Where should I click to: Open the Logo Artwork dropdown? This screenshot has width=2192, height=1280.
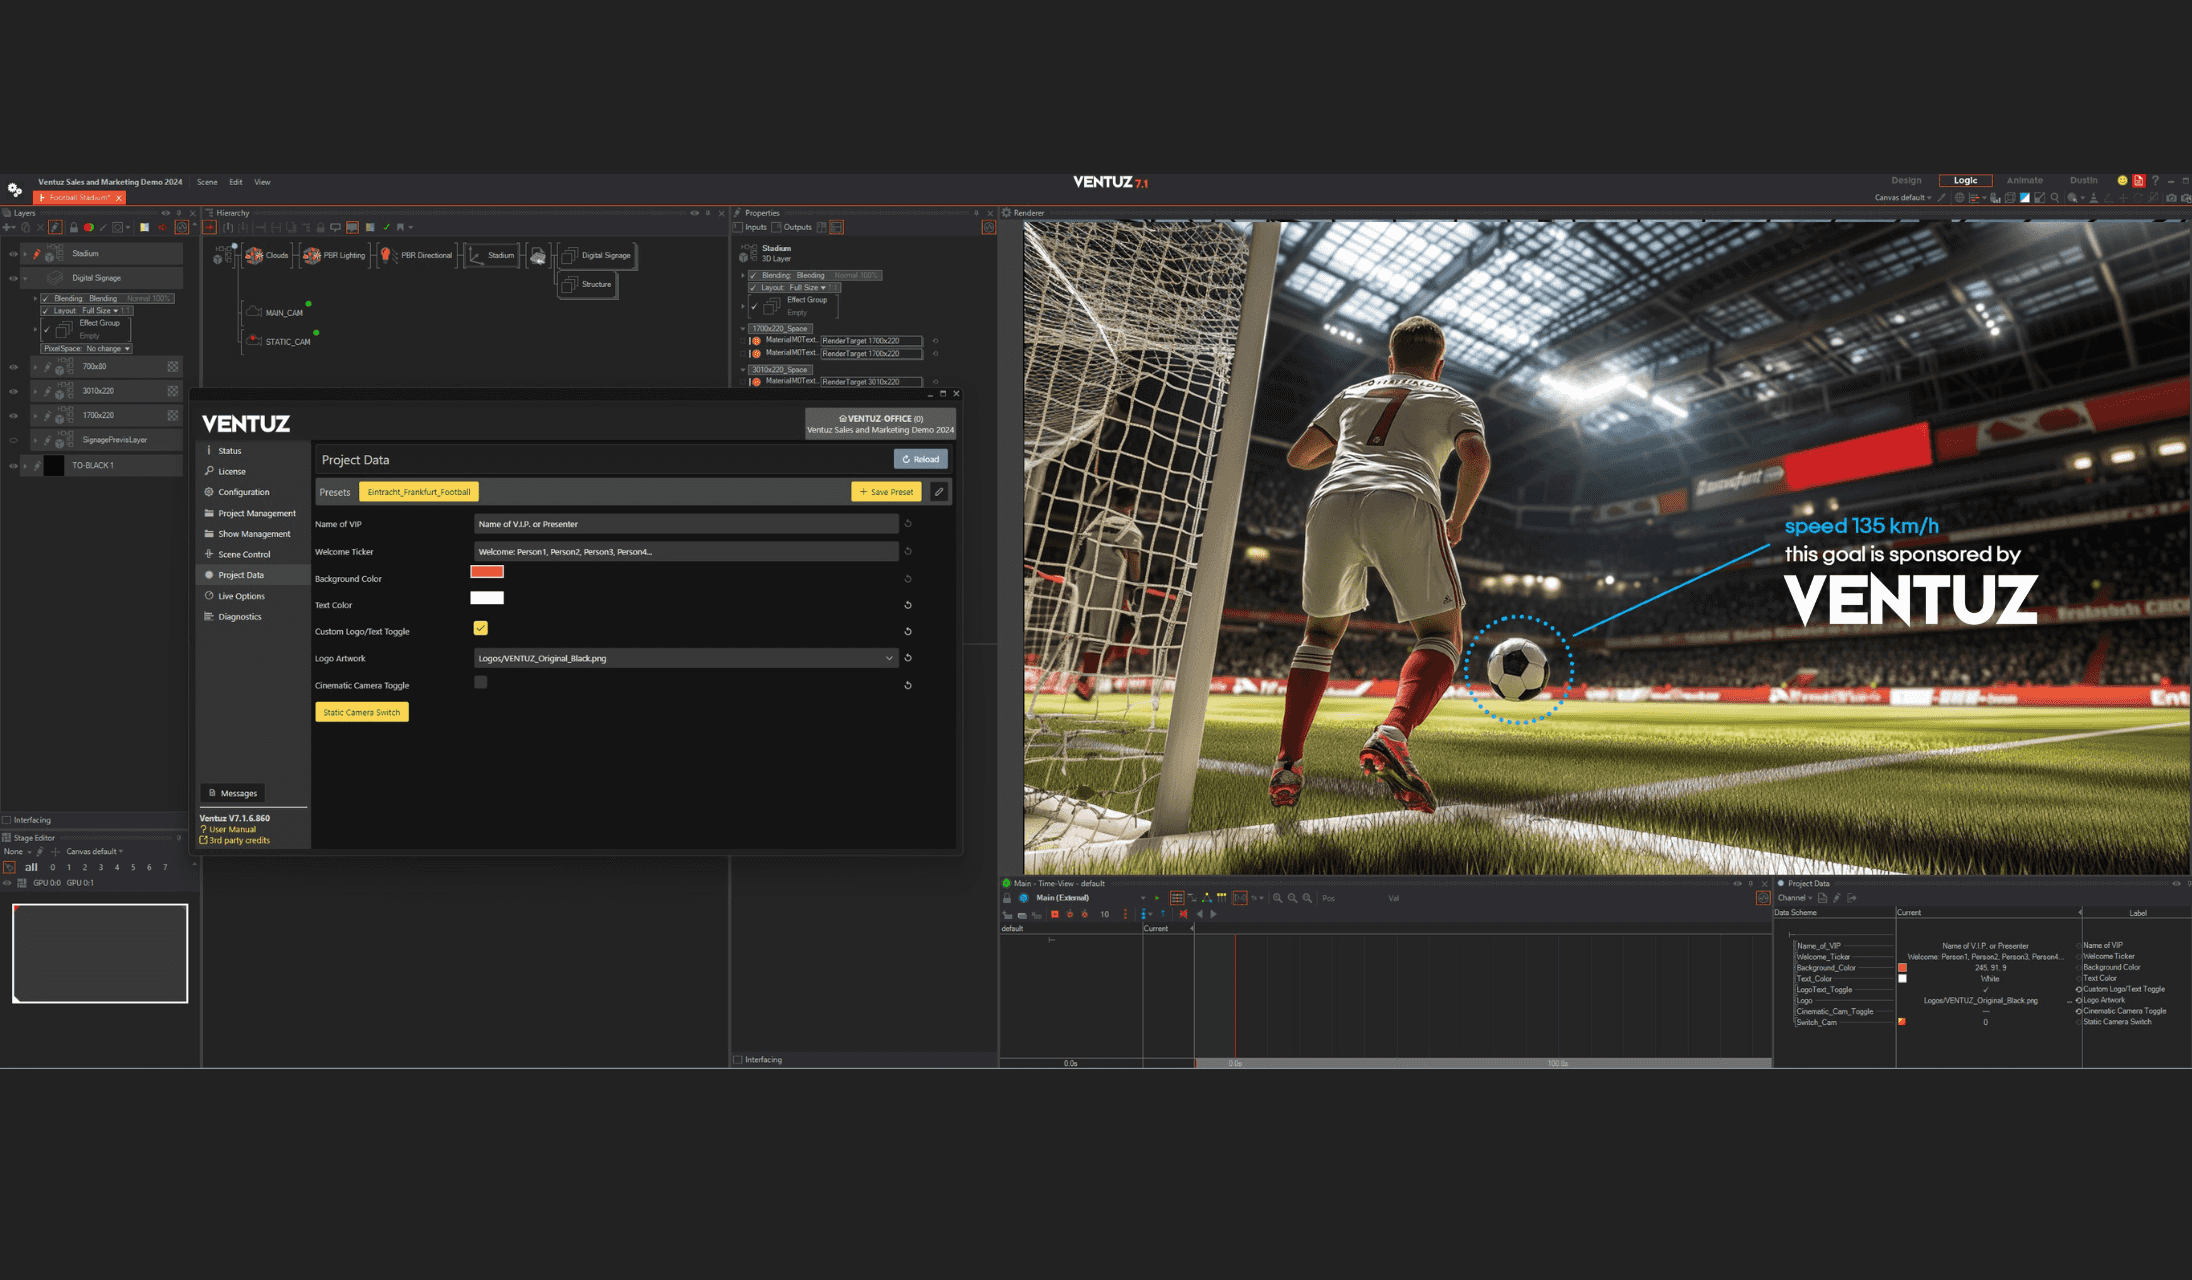point(888,658)
